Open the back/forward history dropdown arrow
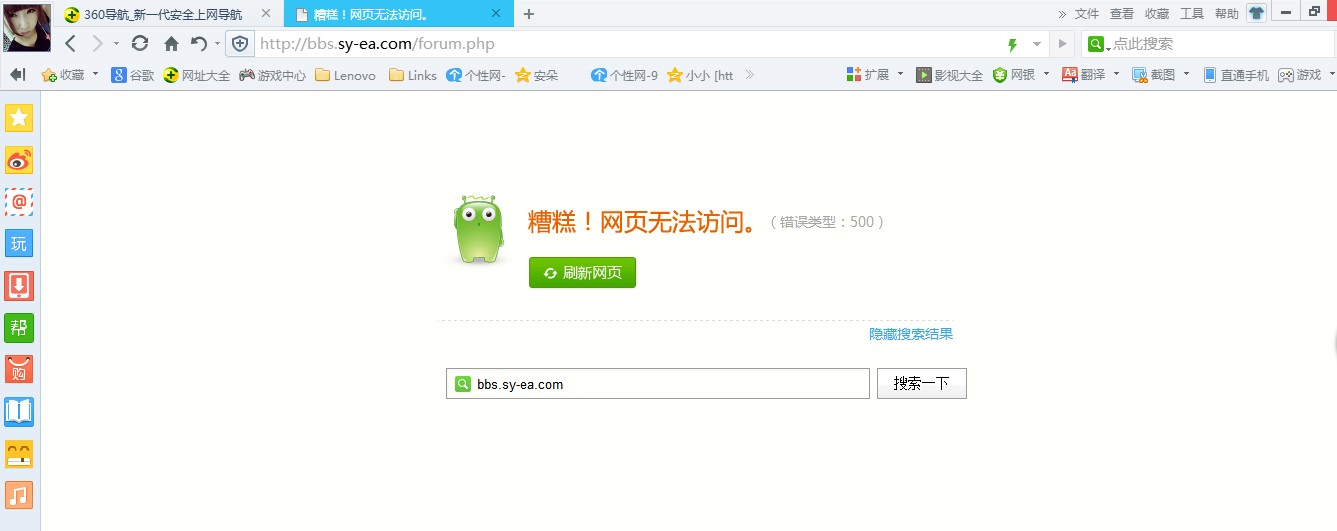The image size is (1337, 531). click(116, 44)
